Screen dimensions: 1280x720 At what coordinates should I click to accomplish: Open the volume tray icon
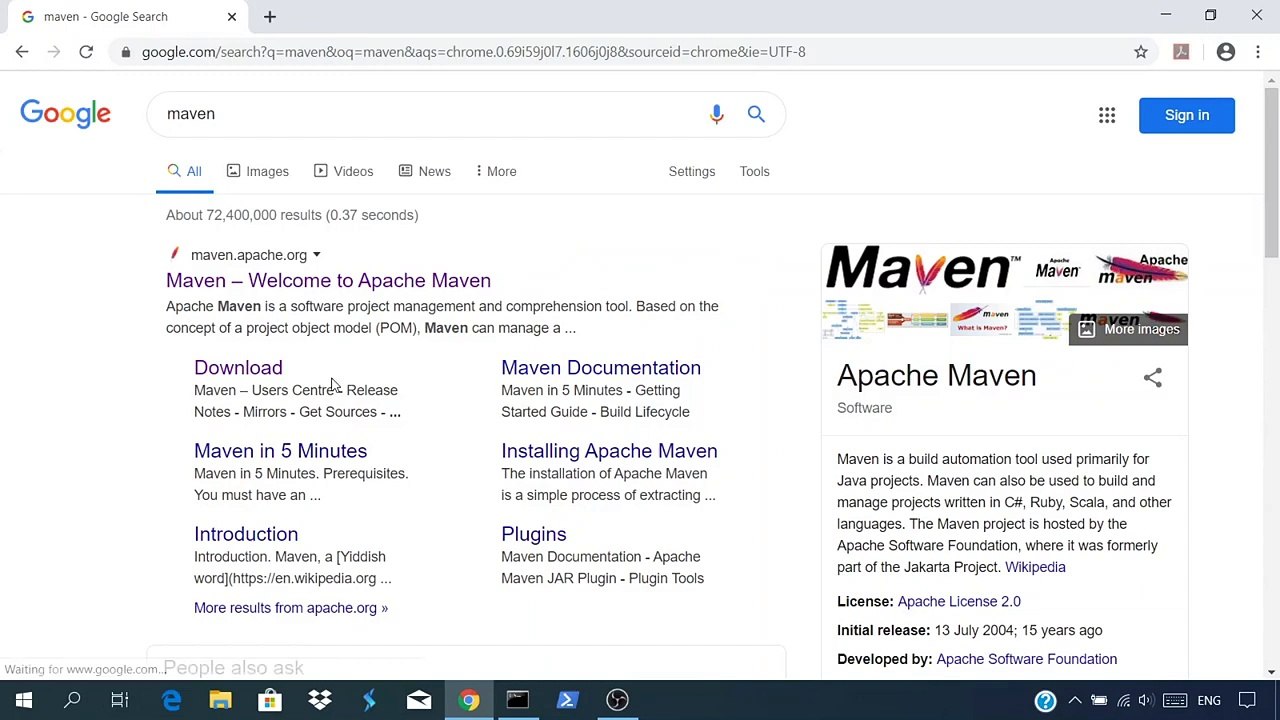1146,700
